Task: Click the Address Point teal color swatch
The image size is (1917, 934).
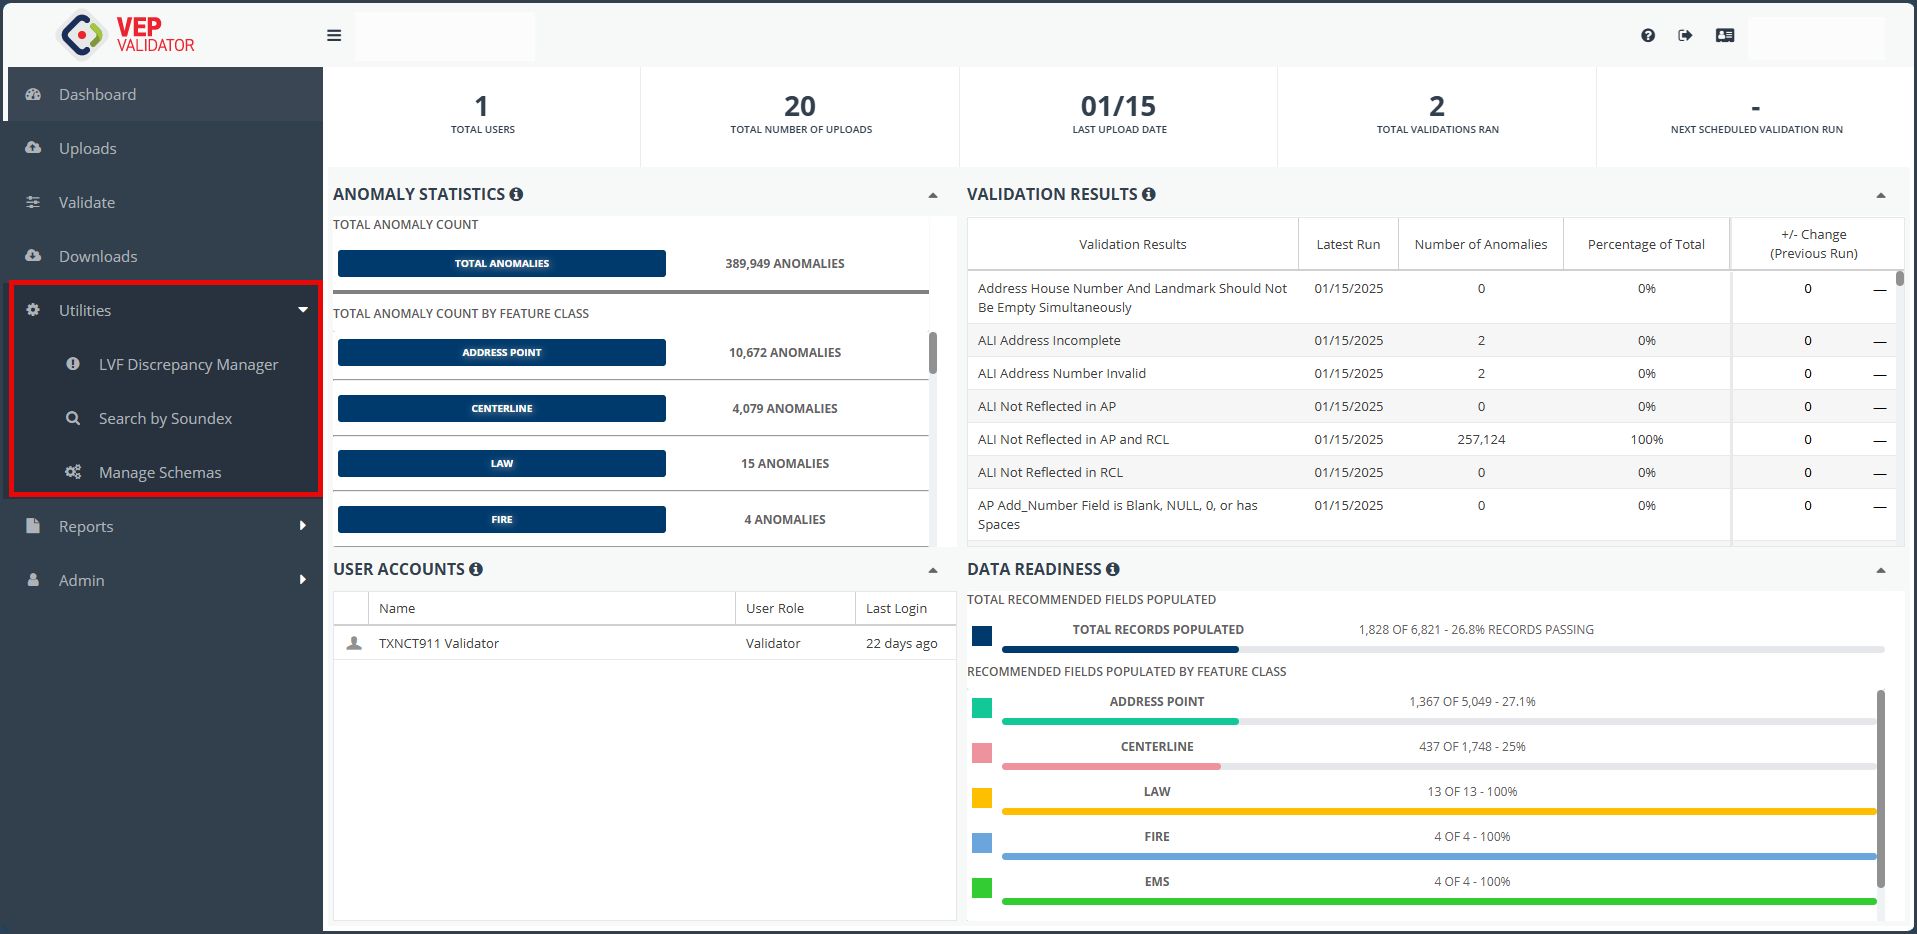Action: coord(982,708)
